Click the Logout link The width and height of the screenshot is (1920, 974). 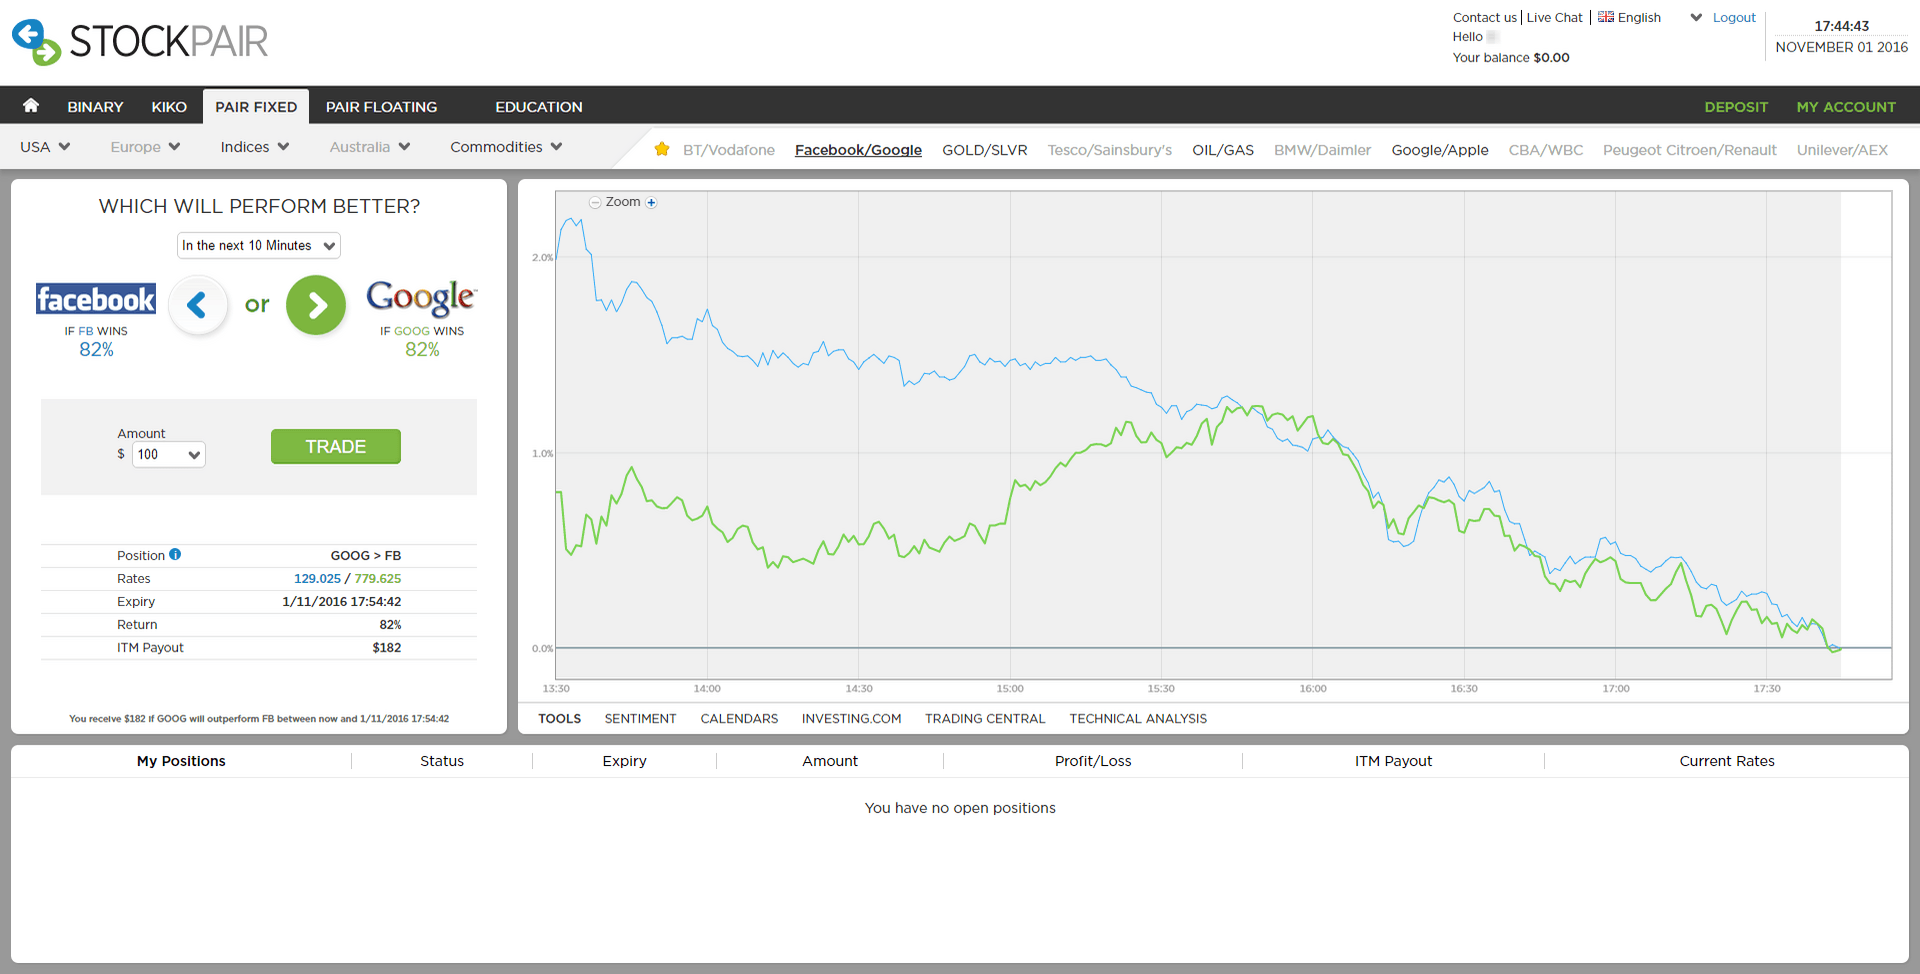1734,17
